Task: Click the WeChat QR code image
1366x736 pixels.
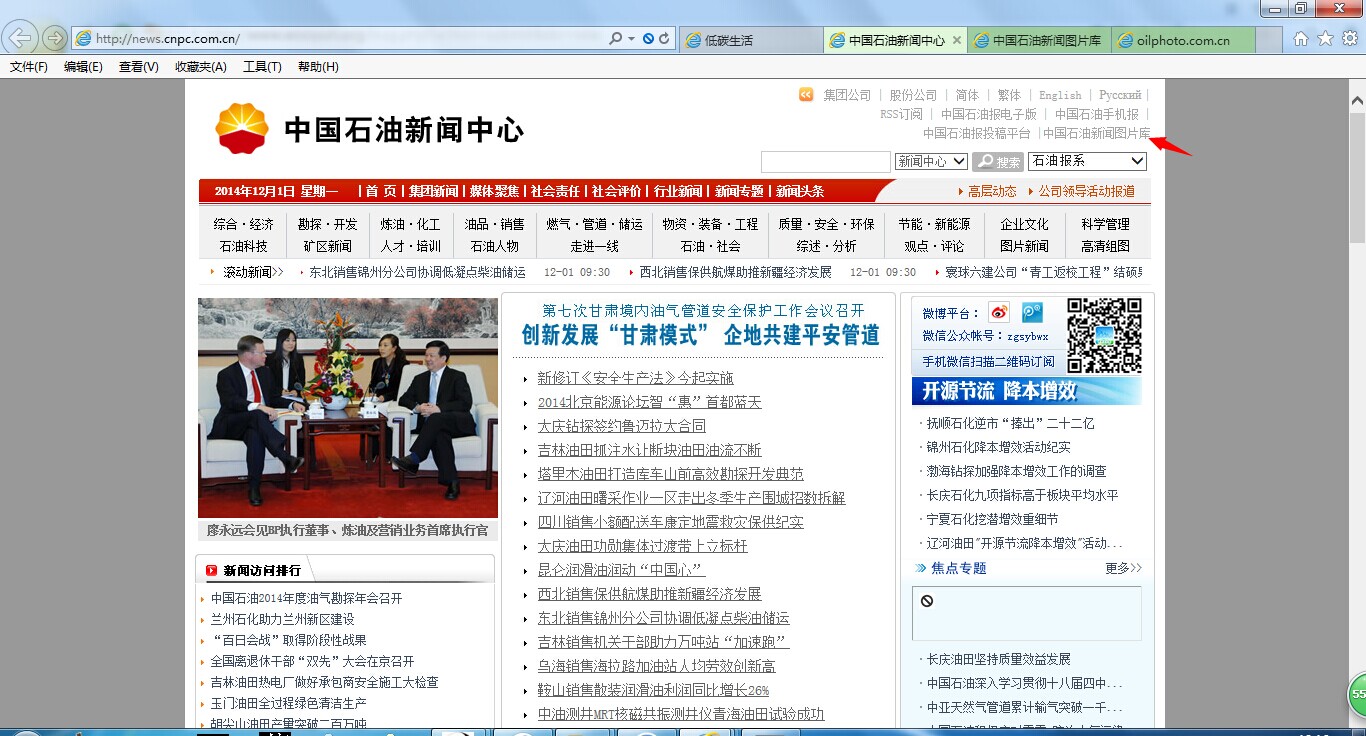Action: tap(1104, 336)
